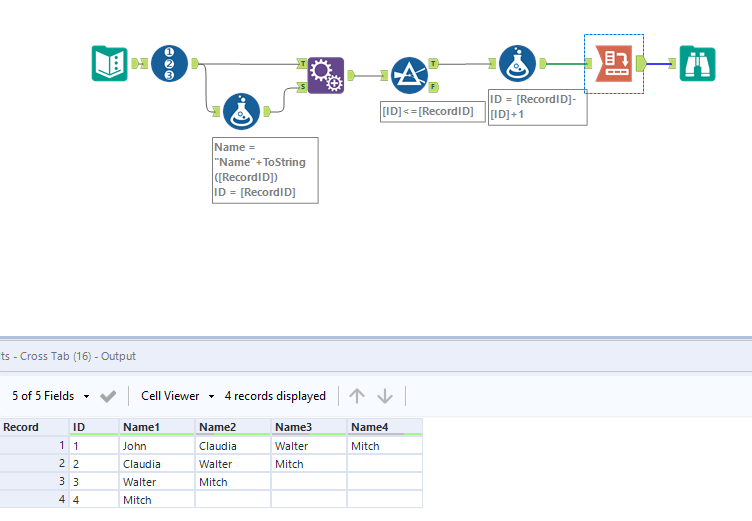Click the Cross Tab (16) - Output title
The image size is (752, 521).
pos(78,356)
